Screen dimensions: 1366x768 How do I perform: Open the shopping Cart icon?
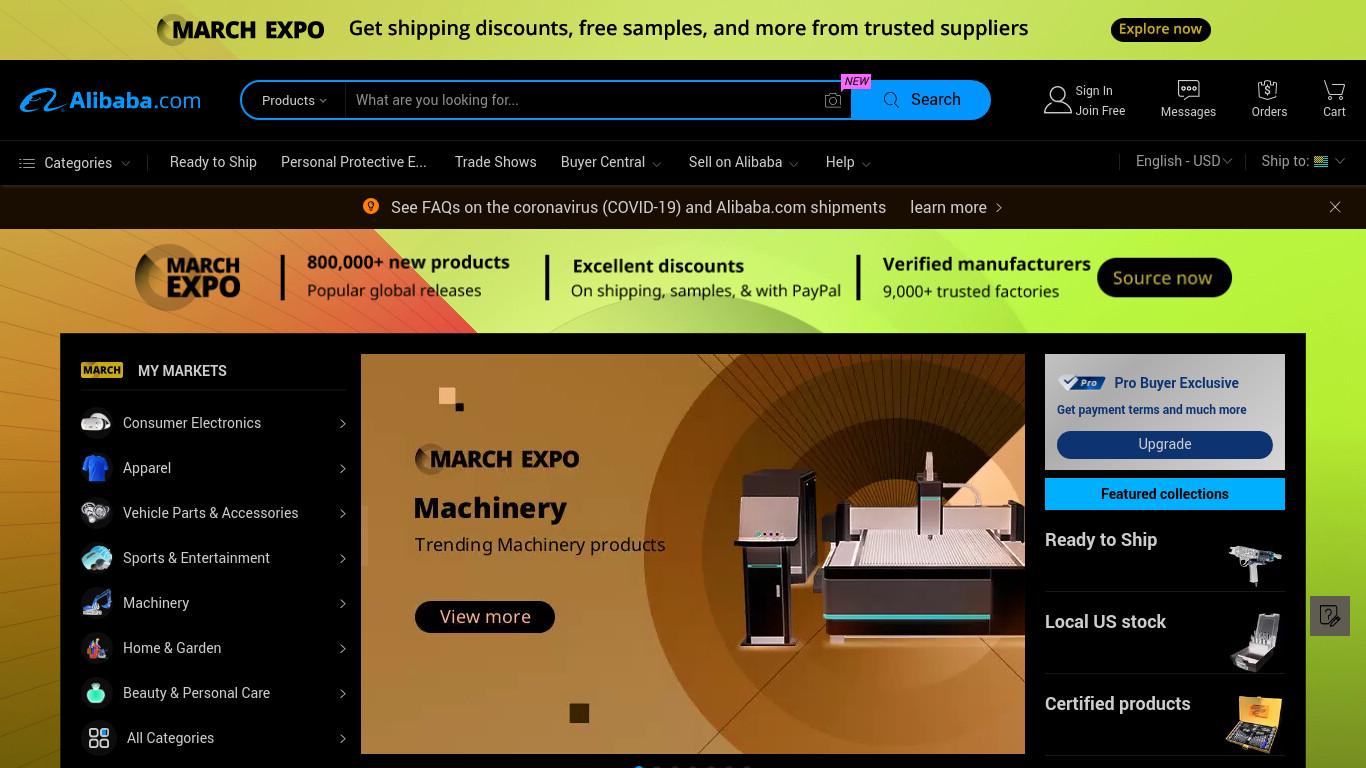pyautogui.click(x=1334, y=90)
